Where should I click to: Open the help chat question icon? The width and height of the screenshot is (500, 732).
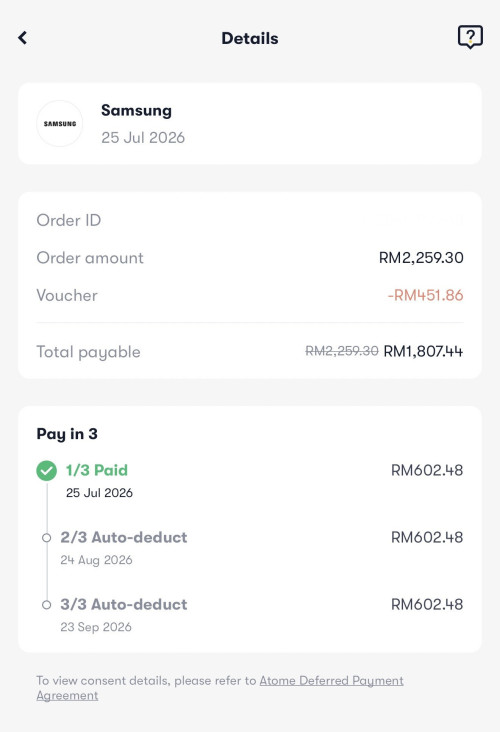[470, 37]
